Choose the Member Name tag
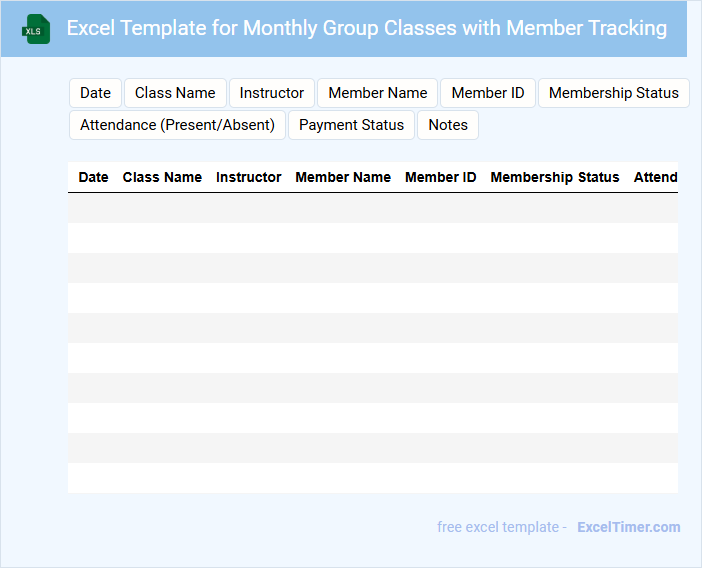The image size is (702, 568). [377, 93]
